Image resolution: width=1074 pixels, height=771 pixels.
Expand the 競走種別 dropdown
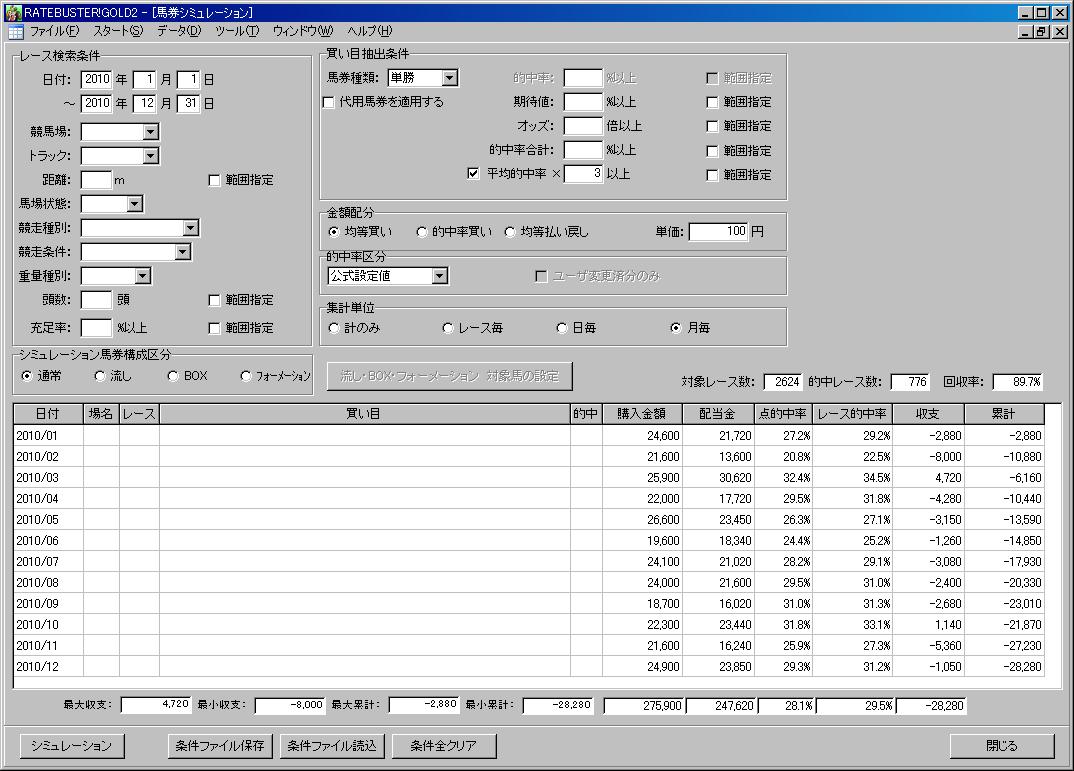click(190, 227)
